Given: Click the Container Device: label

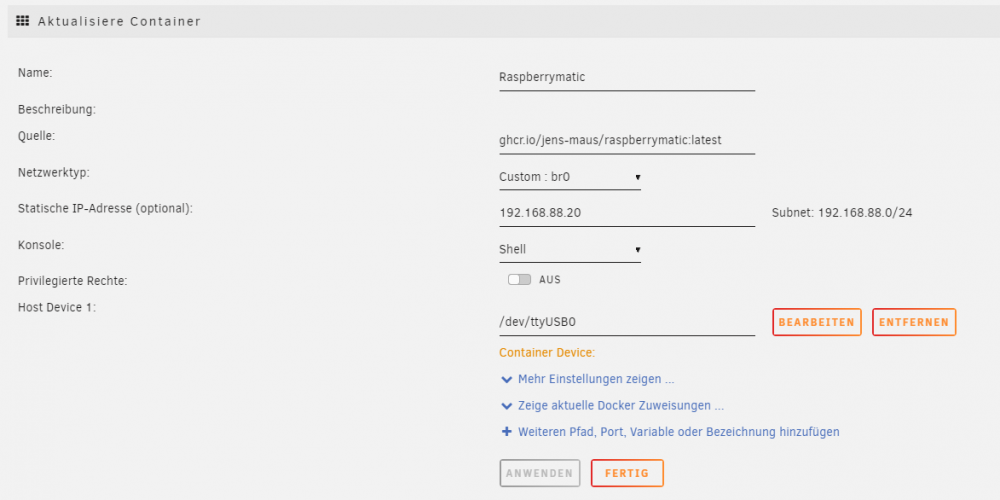Looking at the screenshot, I should pos(547,353).
